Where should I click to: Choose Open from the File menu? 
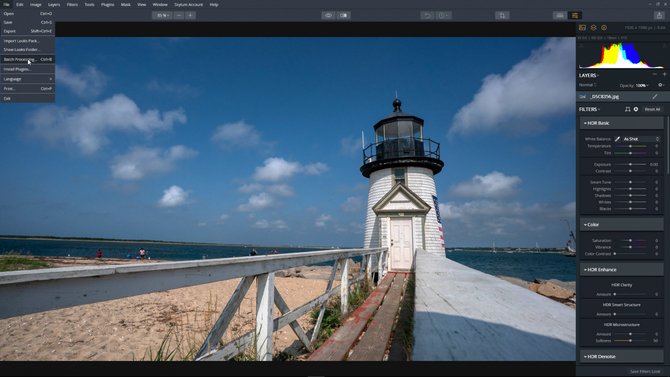tap(27, 14)
